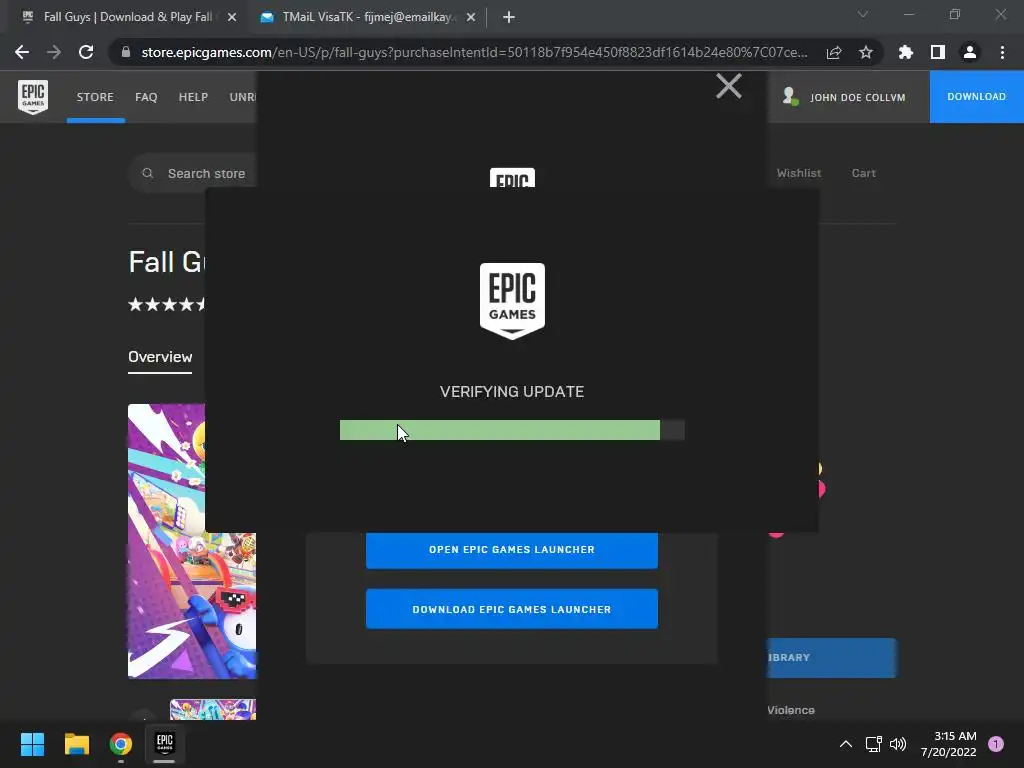Click the Epic Games logo in launcher splash
Screen dimensions: 1024x768
(x=512, y=301)
